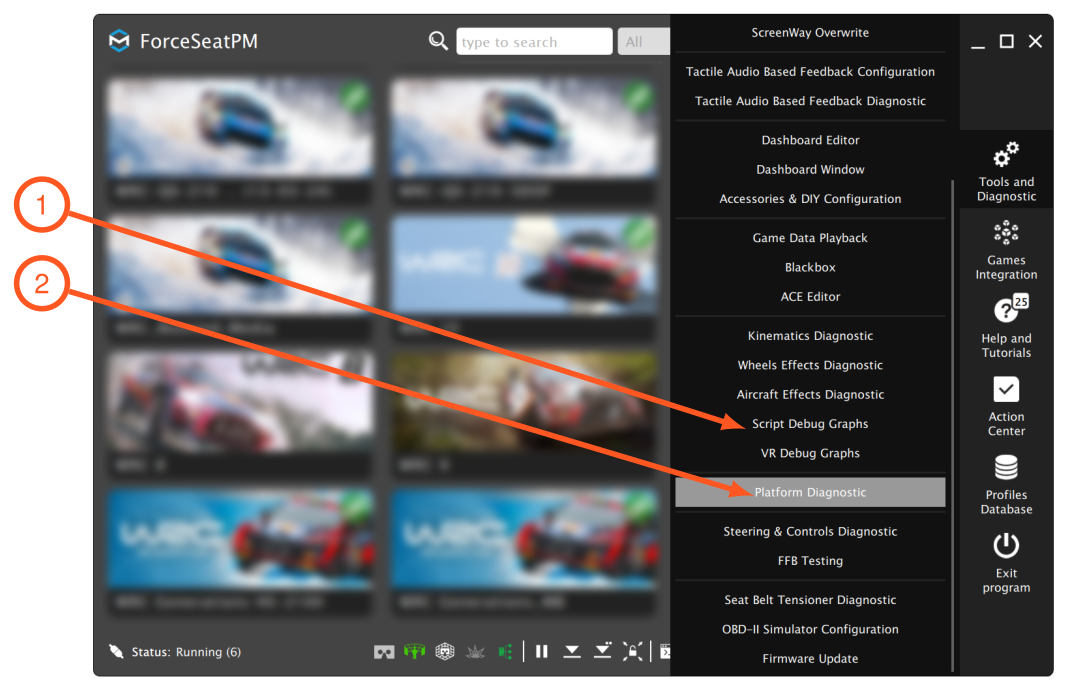Click the pause button in status bar

pyautogui.click(x=541, y=652)
